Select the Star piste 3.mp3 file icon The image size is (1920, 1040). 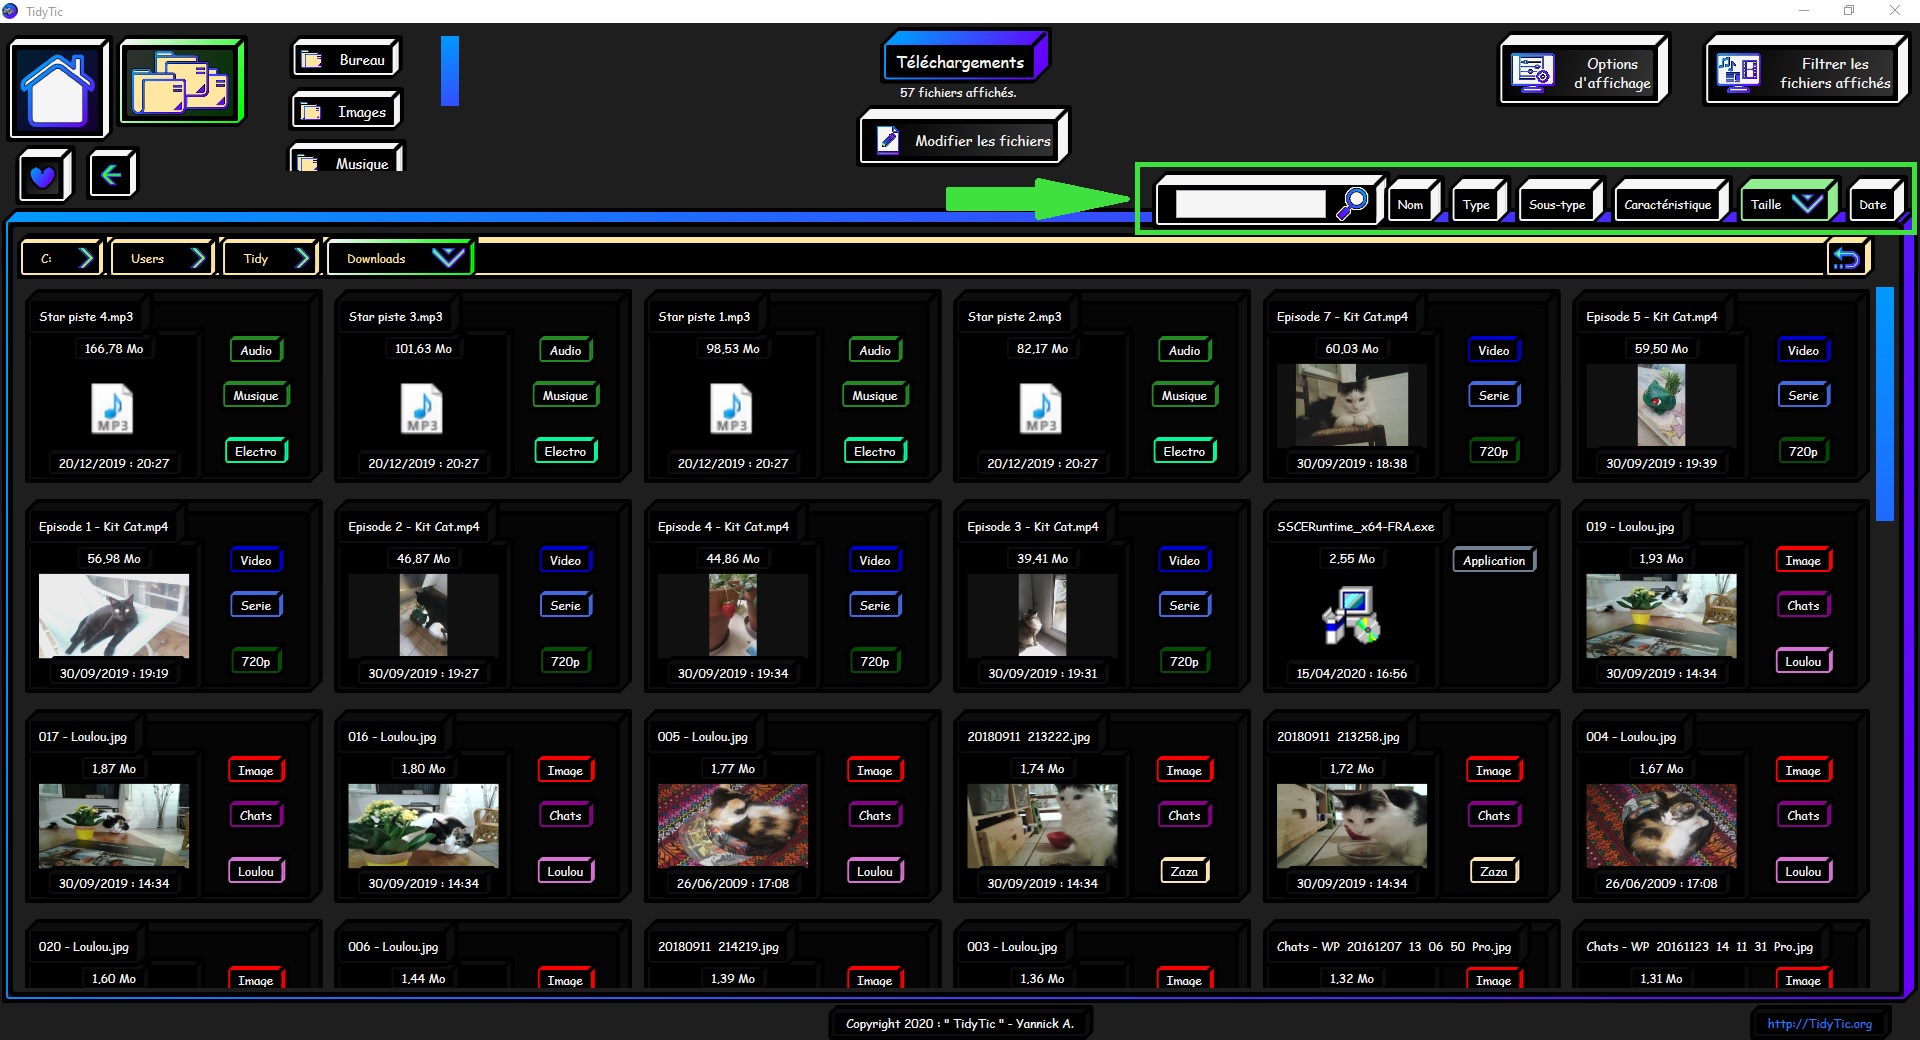coord(422,408)
